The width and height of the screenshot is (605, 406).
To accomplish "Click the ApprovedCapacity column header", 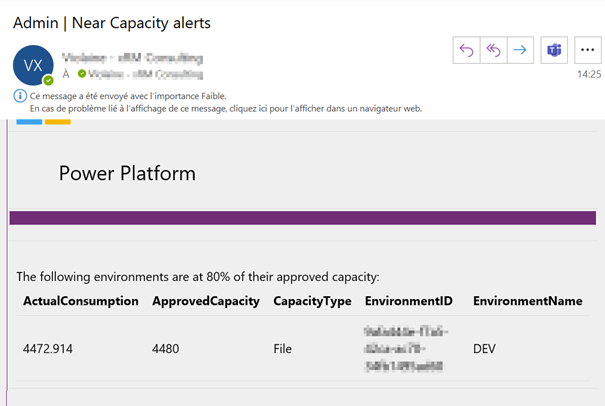I will tap(206, 301).
